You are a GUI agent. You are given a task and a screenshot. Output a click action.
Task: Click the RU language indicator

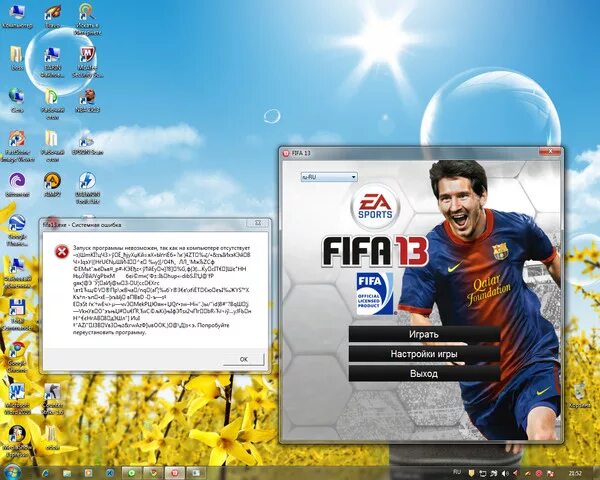[x=457, y=472]
